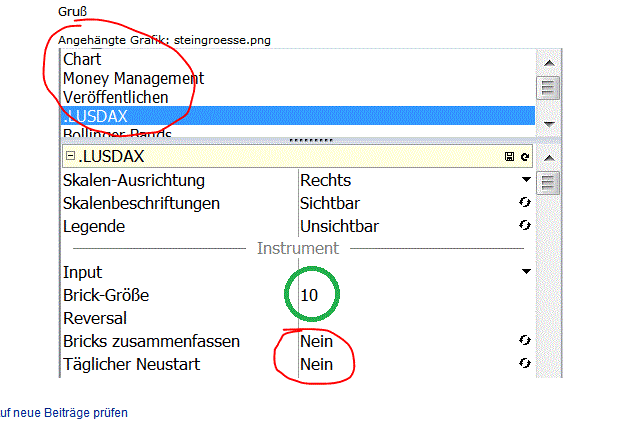Click Nein value of Bricks zusammenfassen
626x422 pixels.
(x=316, y=341)
